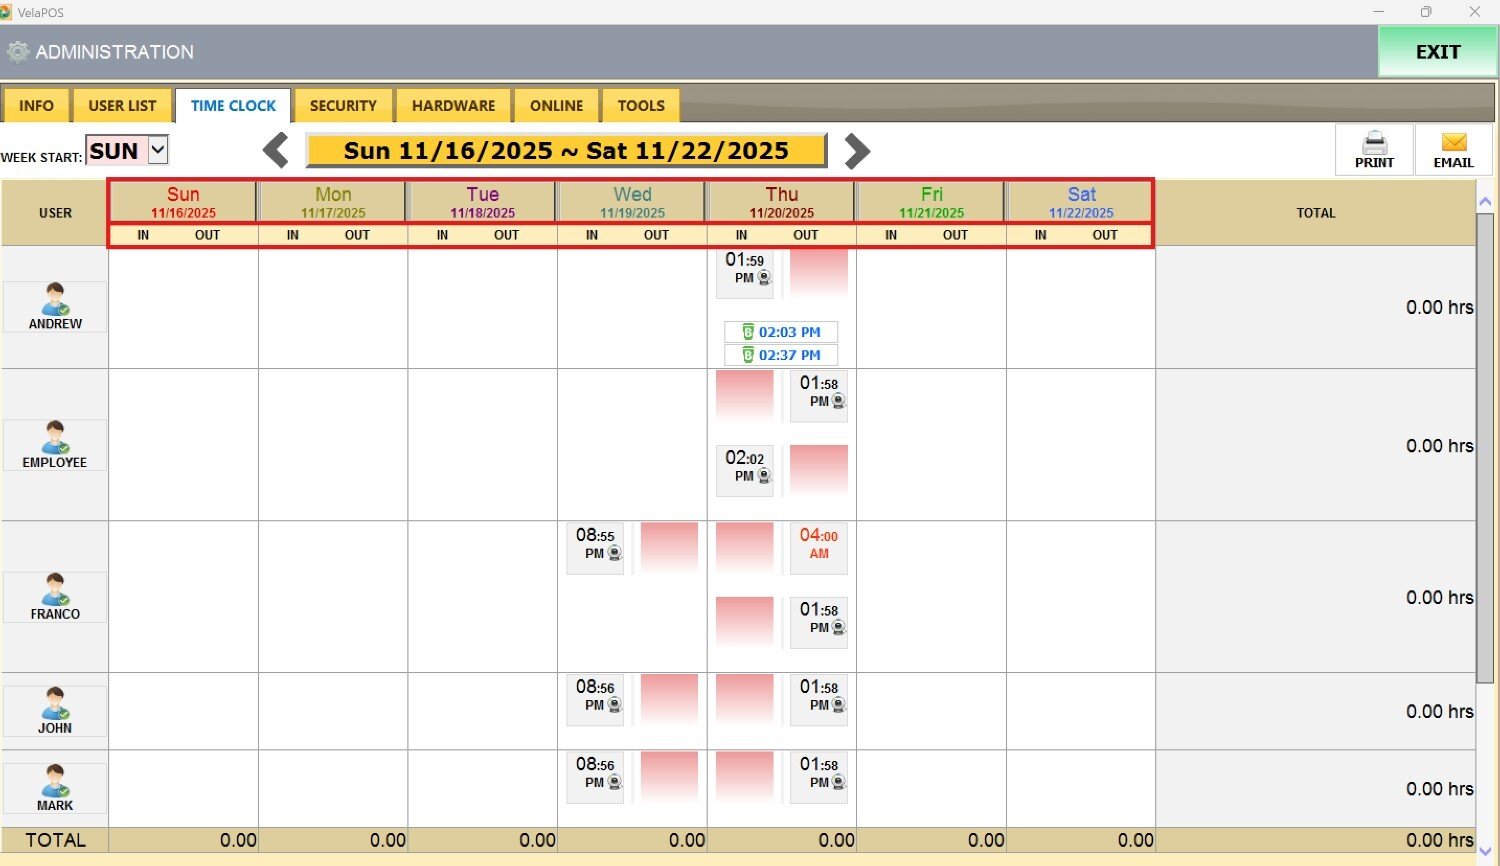The width and height of the screenshot is (1500, 866).
Task: Click Franco's red 04:00 AM clock-out
Action: 819,547
